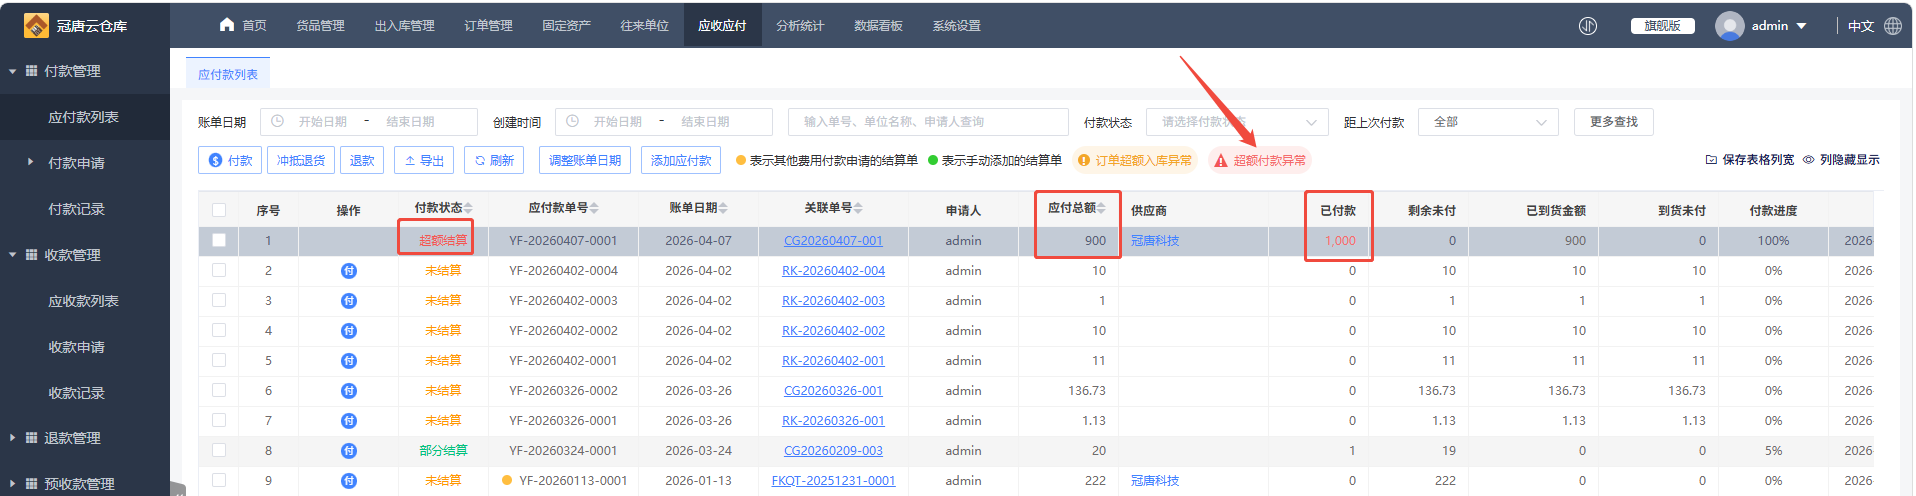Sort by 应付款单号 column arrows
The image size is (1916, 496).
click(594, 208)
